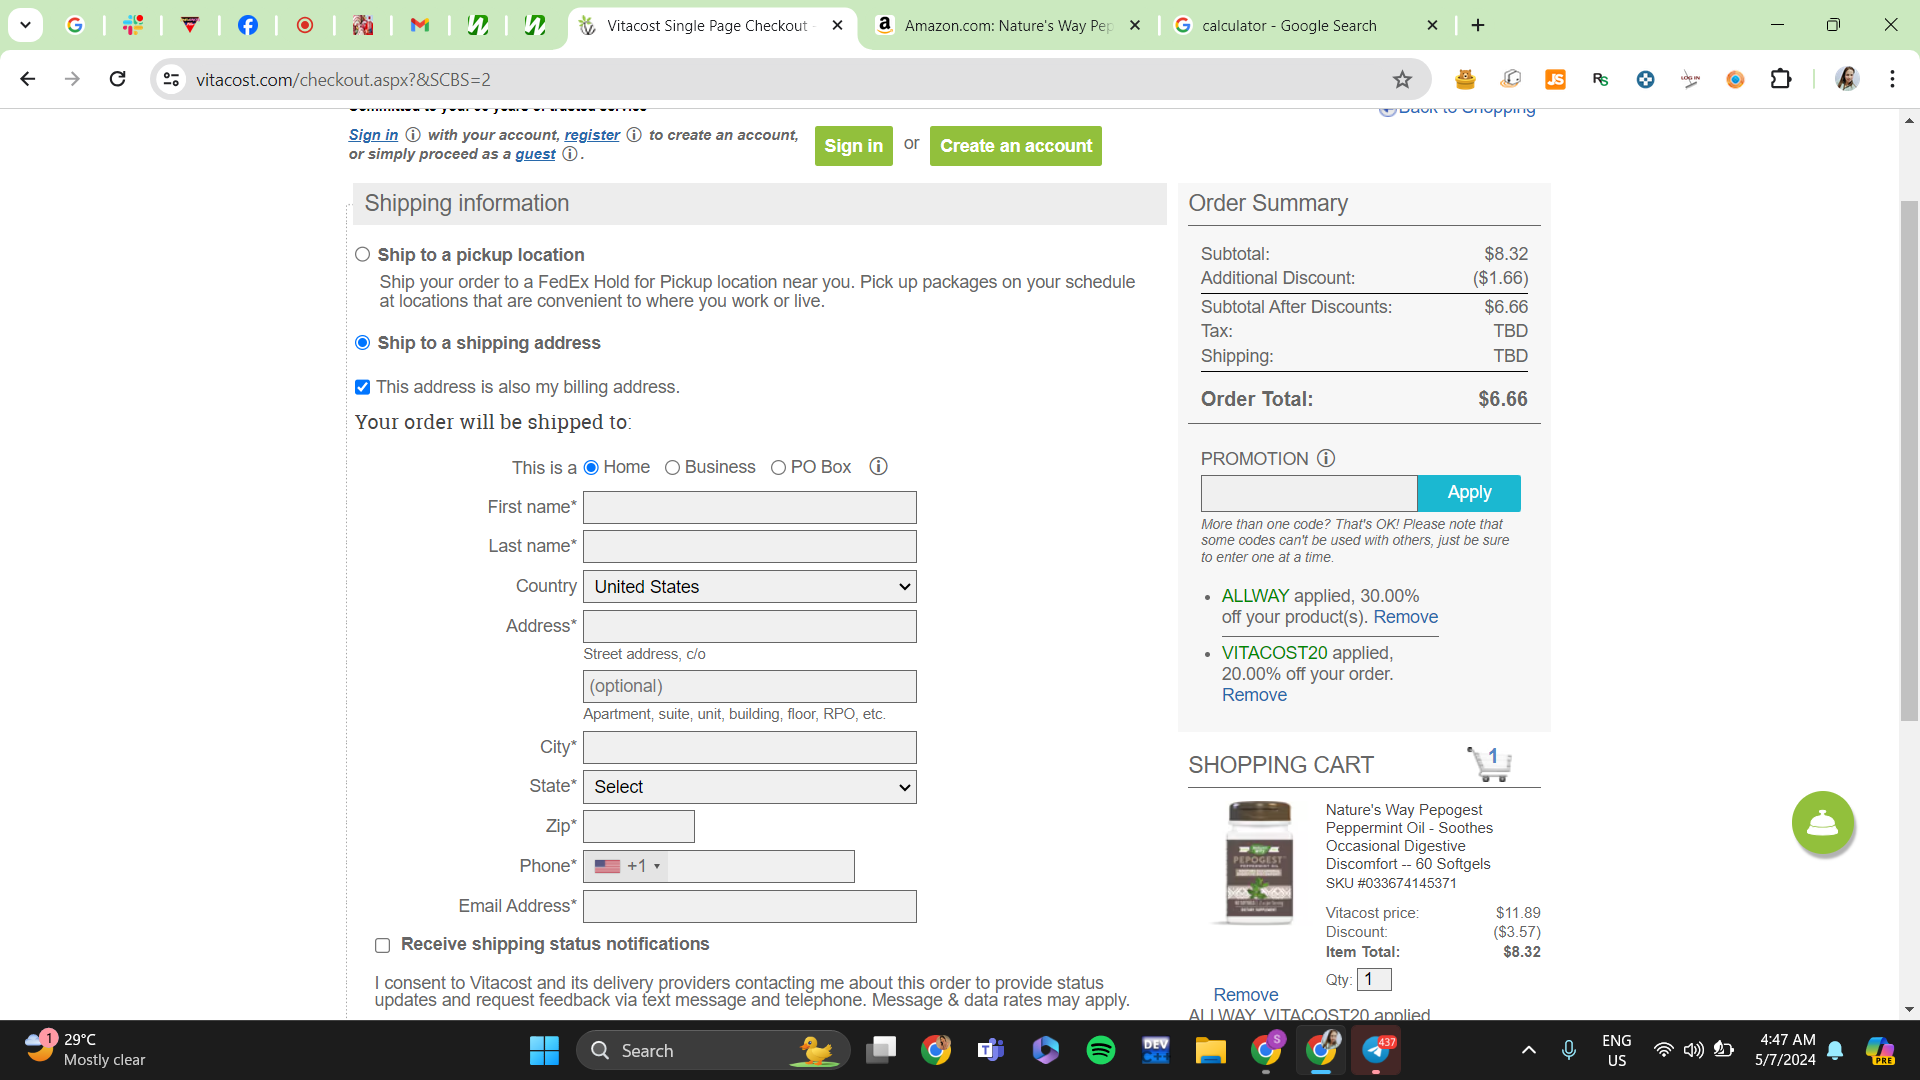This screenshot has width=1920, height=1080.
Task: Open the info icon next to PROMOTION
Action: pyautogui.click(x=1326, y=458)
